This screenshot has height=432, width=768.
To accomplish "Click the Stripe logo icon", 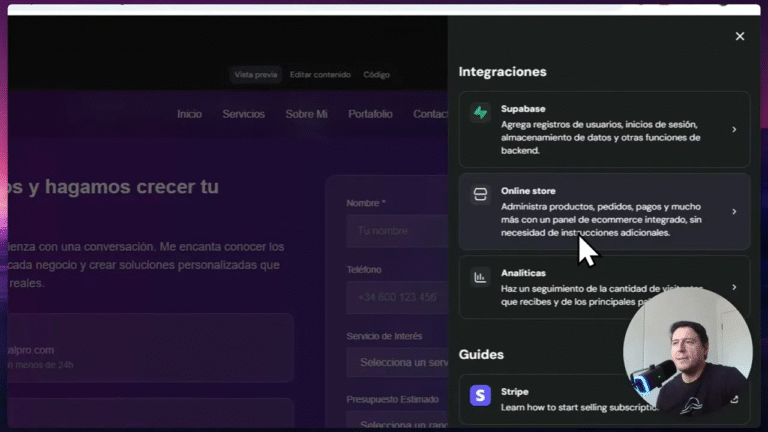I will (x=481, y=396).
